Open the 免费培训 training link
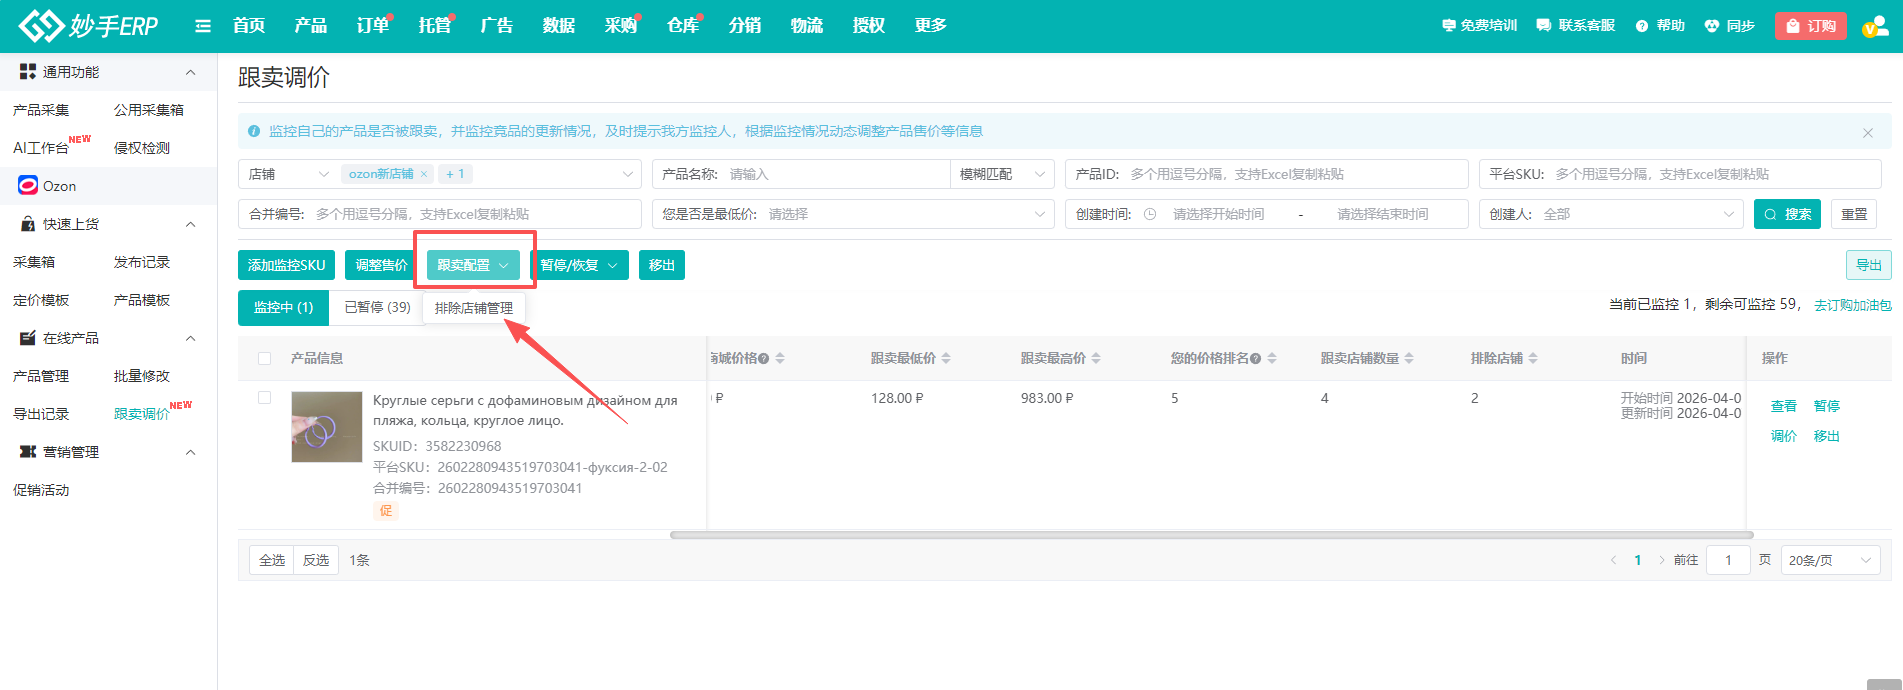 1479,26
